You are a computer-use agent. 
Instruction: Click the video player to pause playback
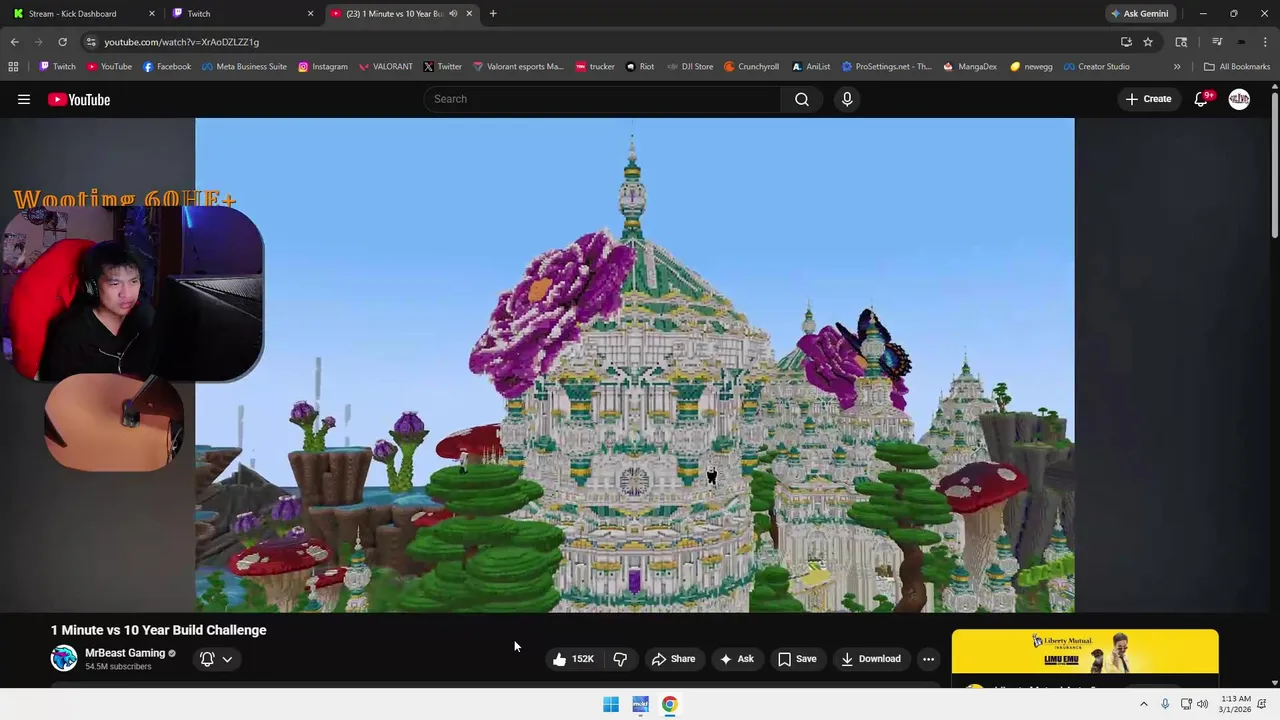pos(635,365)
